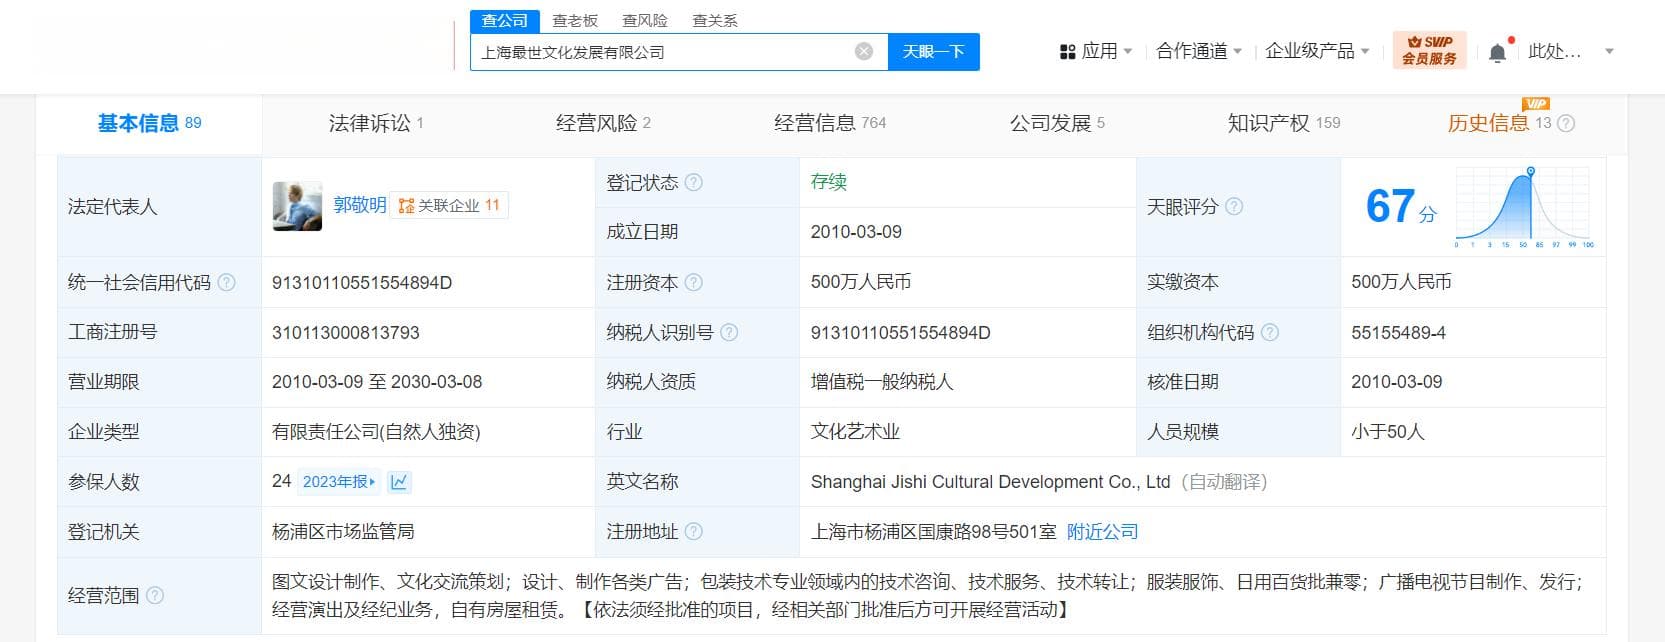Click the help icon beside 纳税人识别号
Screen dimensions: 1665x642
pos(729,332)
